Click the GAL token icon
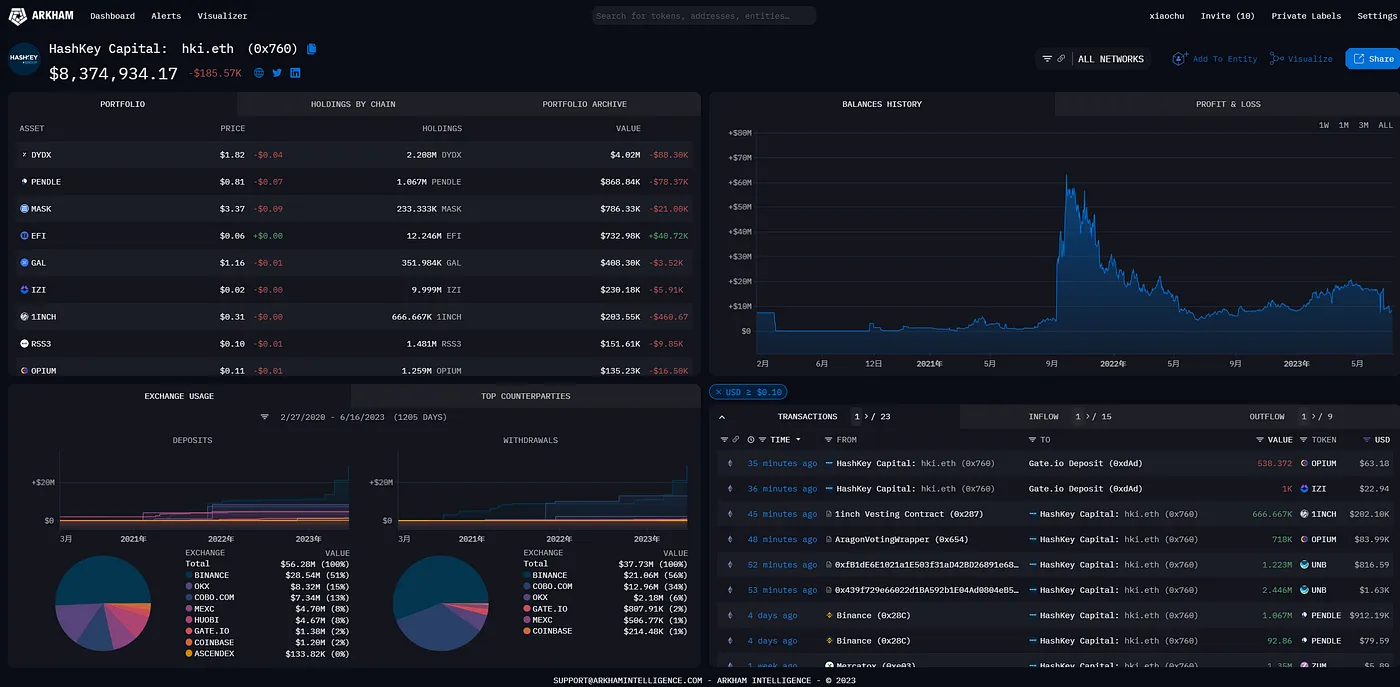Image resolution: width=1400 pixels, height=687 pixels. (x=24, y=263)
